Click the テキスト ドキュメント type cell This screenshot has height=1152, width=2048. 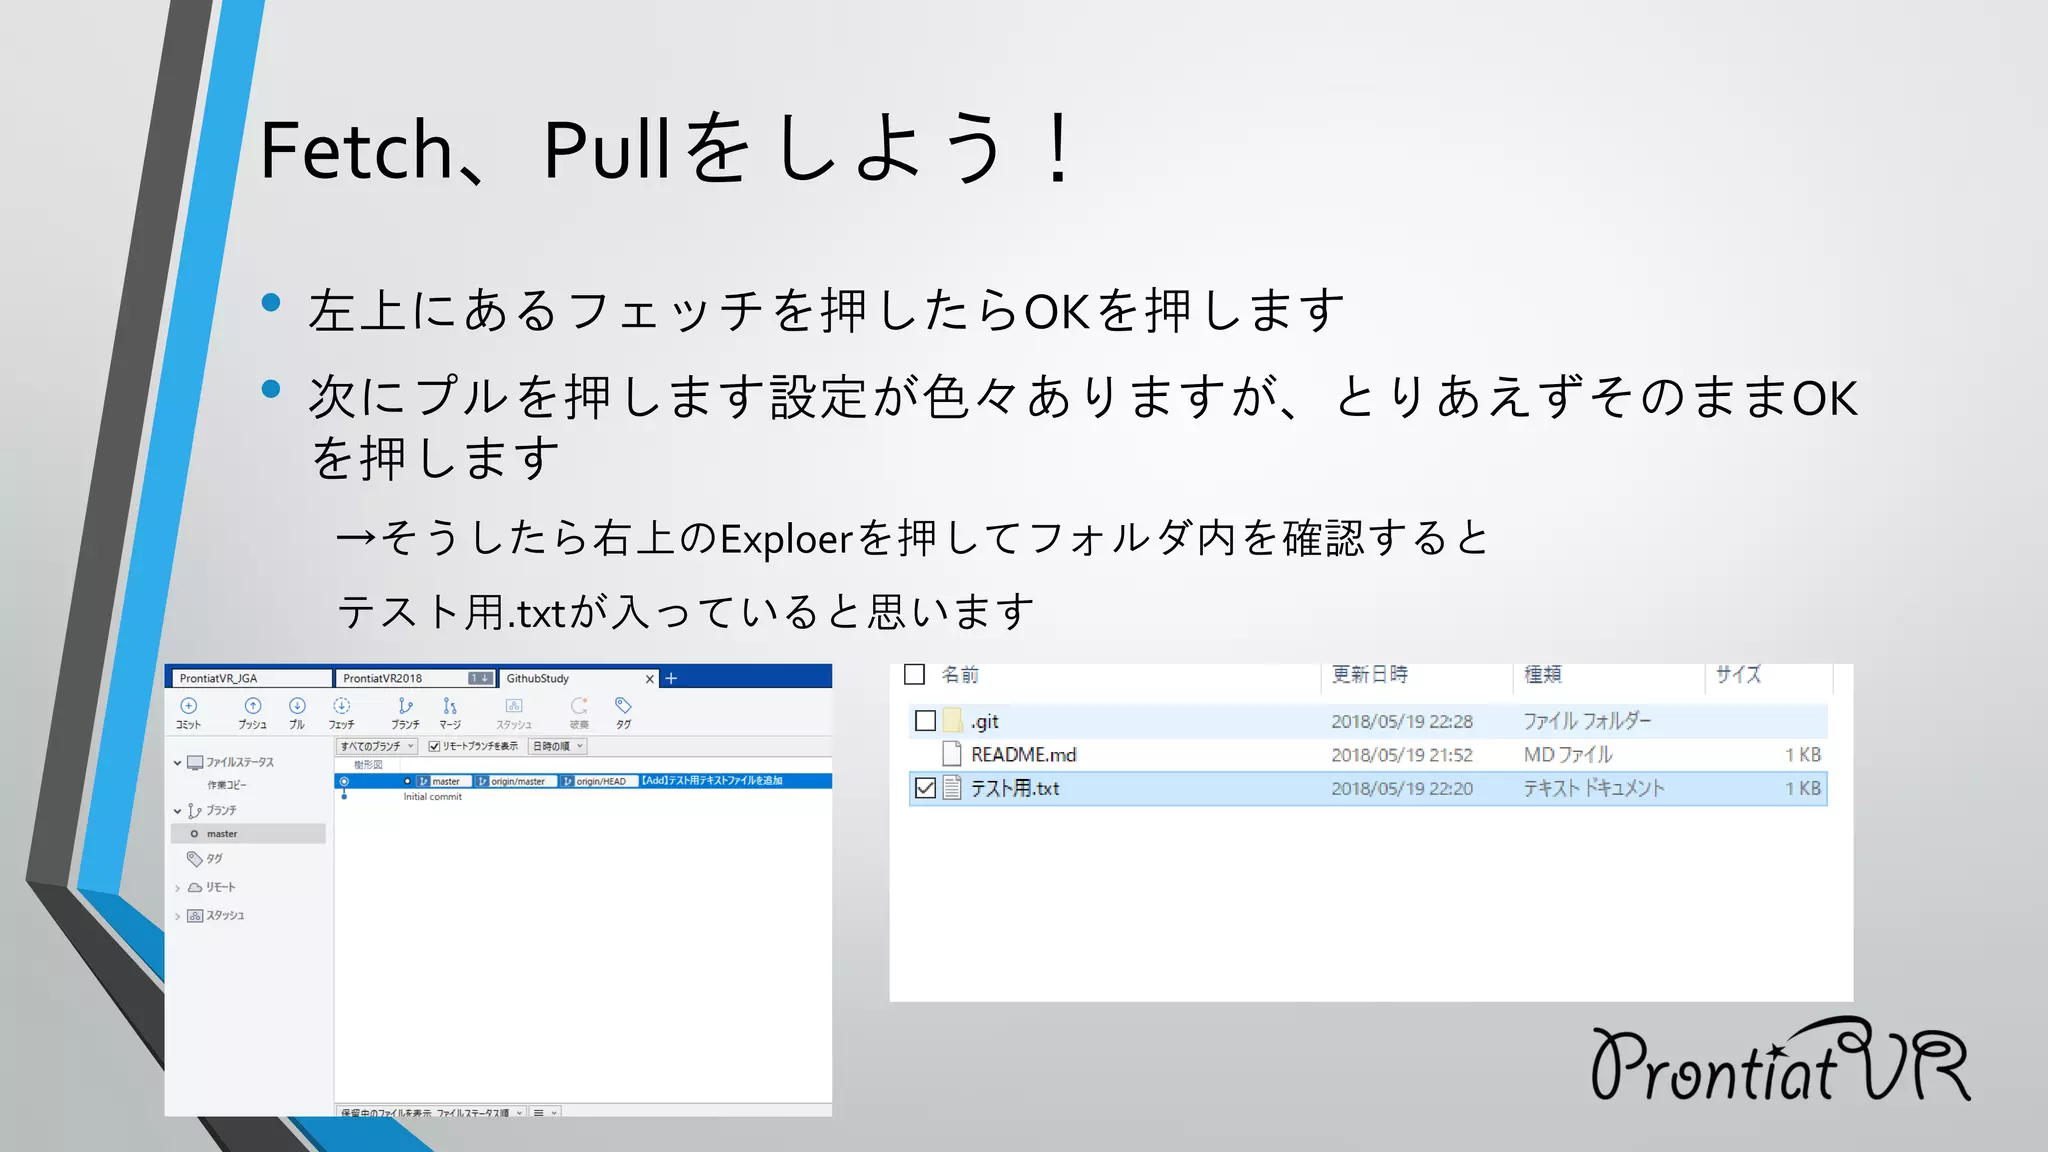click(1594, 788)
